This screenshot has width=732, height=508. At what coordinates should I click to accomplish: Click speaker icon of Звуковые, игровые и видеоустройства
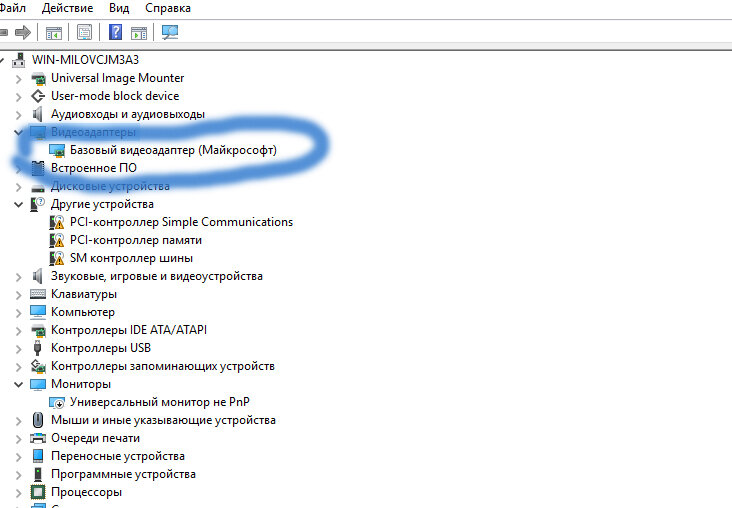coord(37,276)
